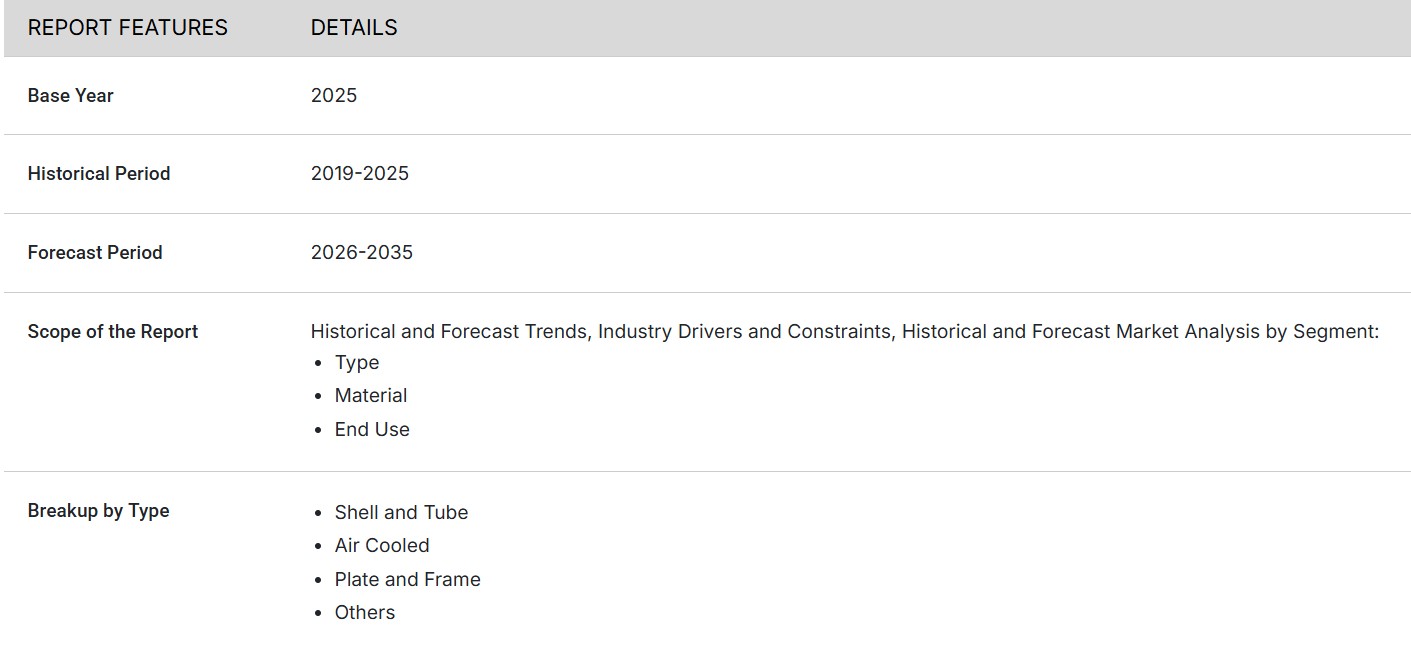Click the Material bullet item
This screenshot has height=651, width=1411.
click(x=370, y=396)
